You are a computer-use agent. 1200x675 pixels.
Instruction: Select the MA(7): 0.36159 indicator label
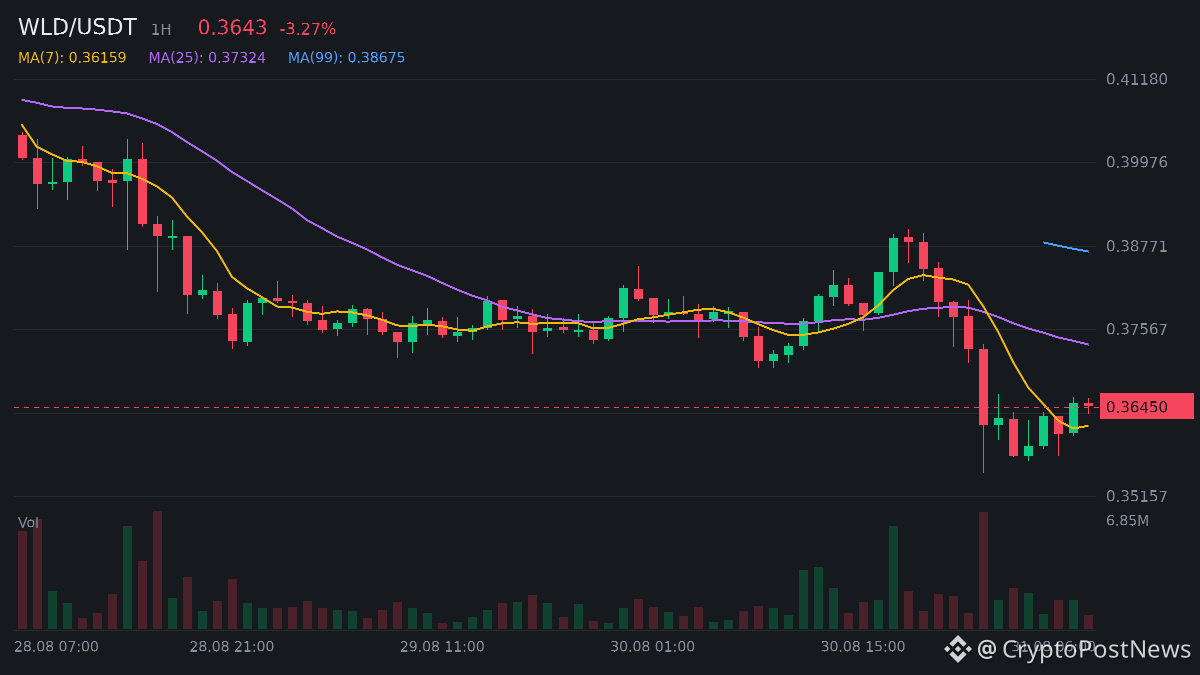point(72,58)
